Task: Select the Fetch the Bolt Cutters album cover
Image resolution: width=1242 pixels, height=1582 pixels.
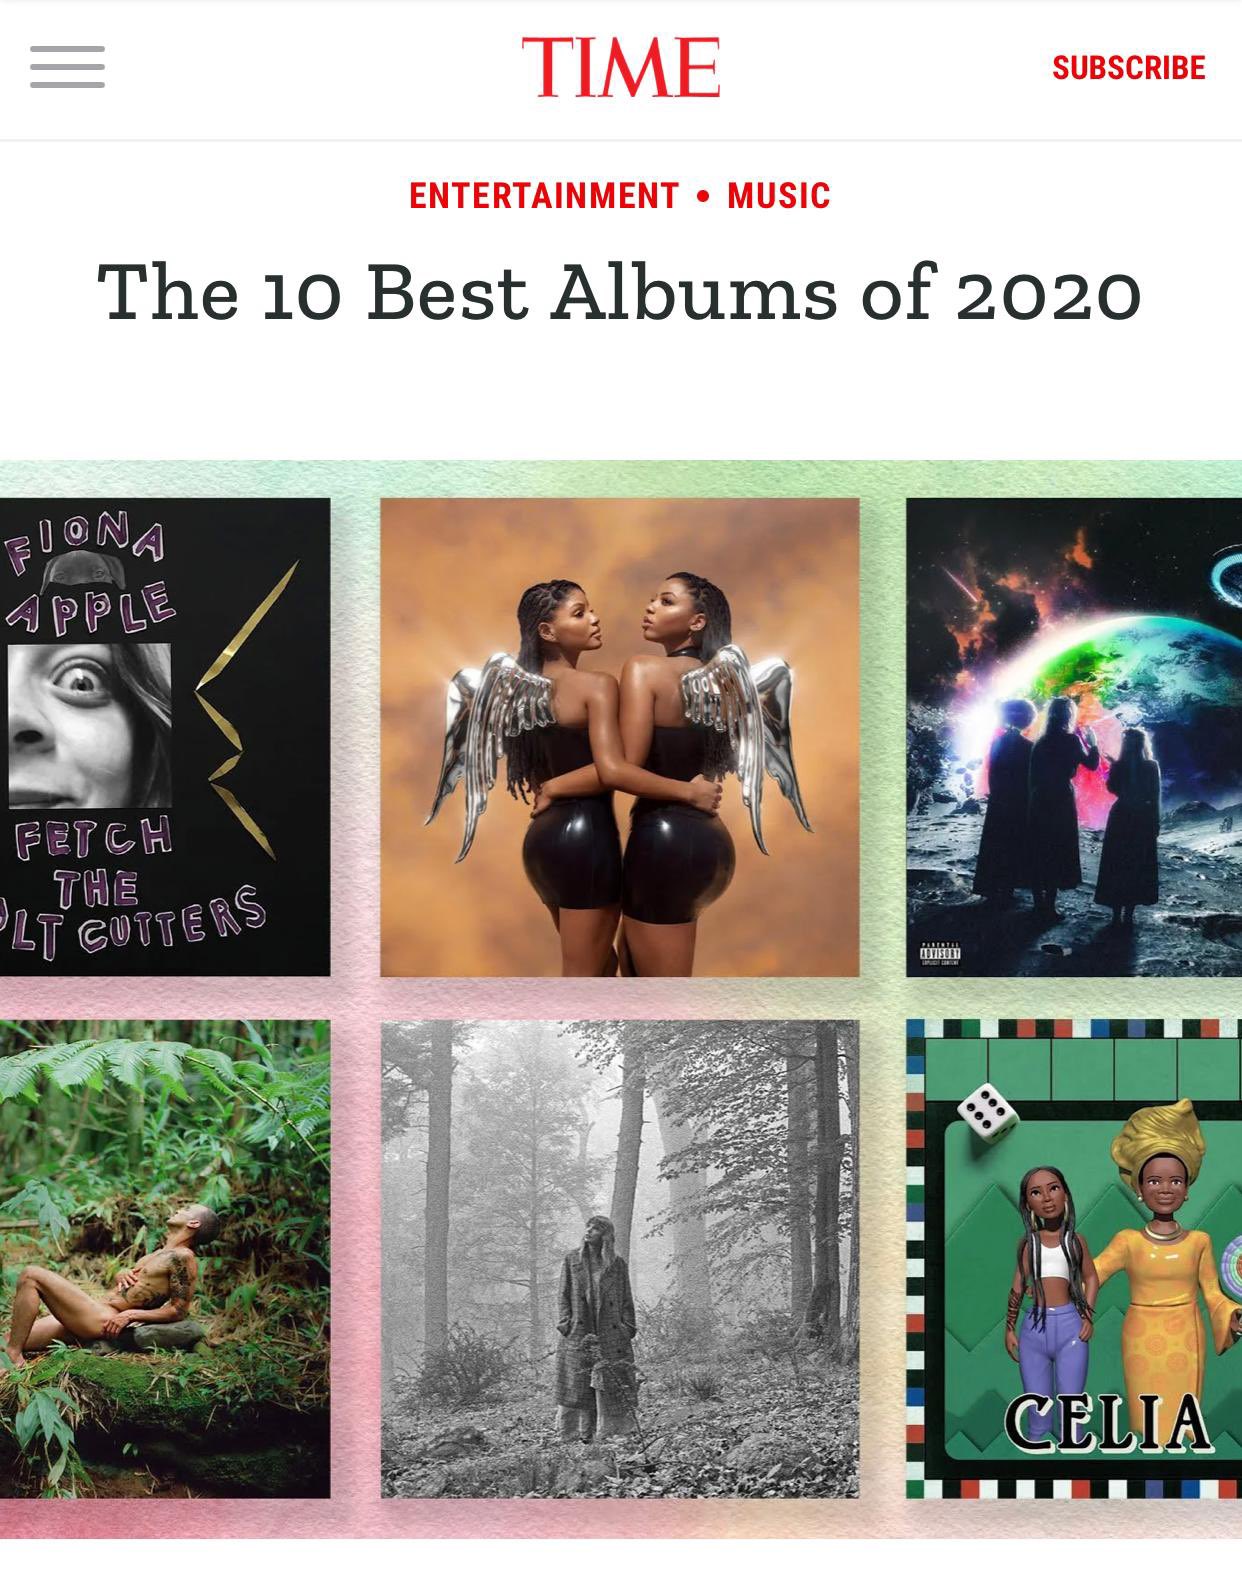Action: 165,737
